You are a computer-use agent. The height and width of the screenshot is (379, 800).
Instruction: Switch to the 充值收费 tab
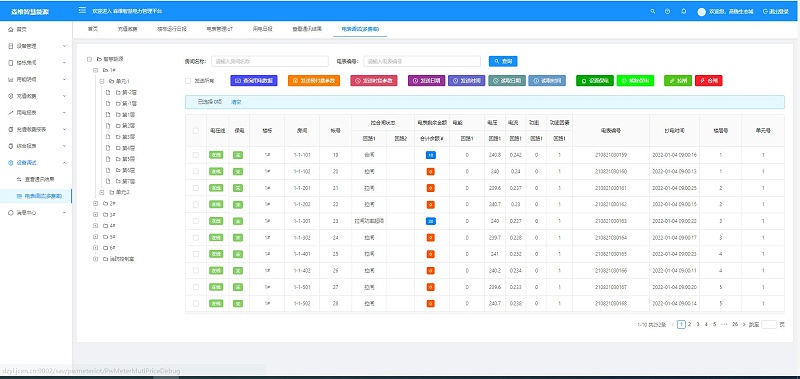[127, 29]
